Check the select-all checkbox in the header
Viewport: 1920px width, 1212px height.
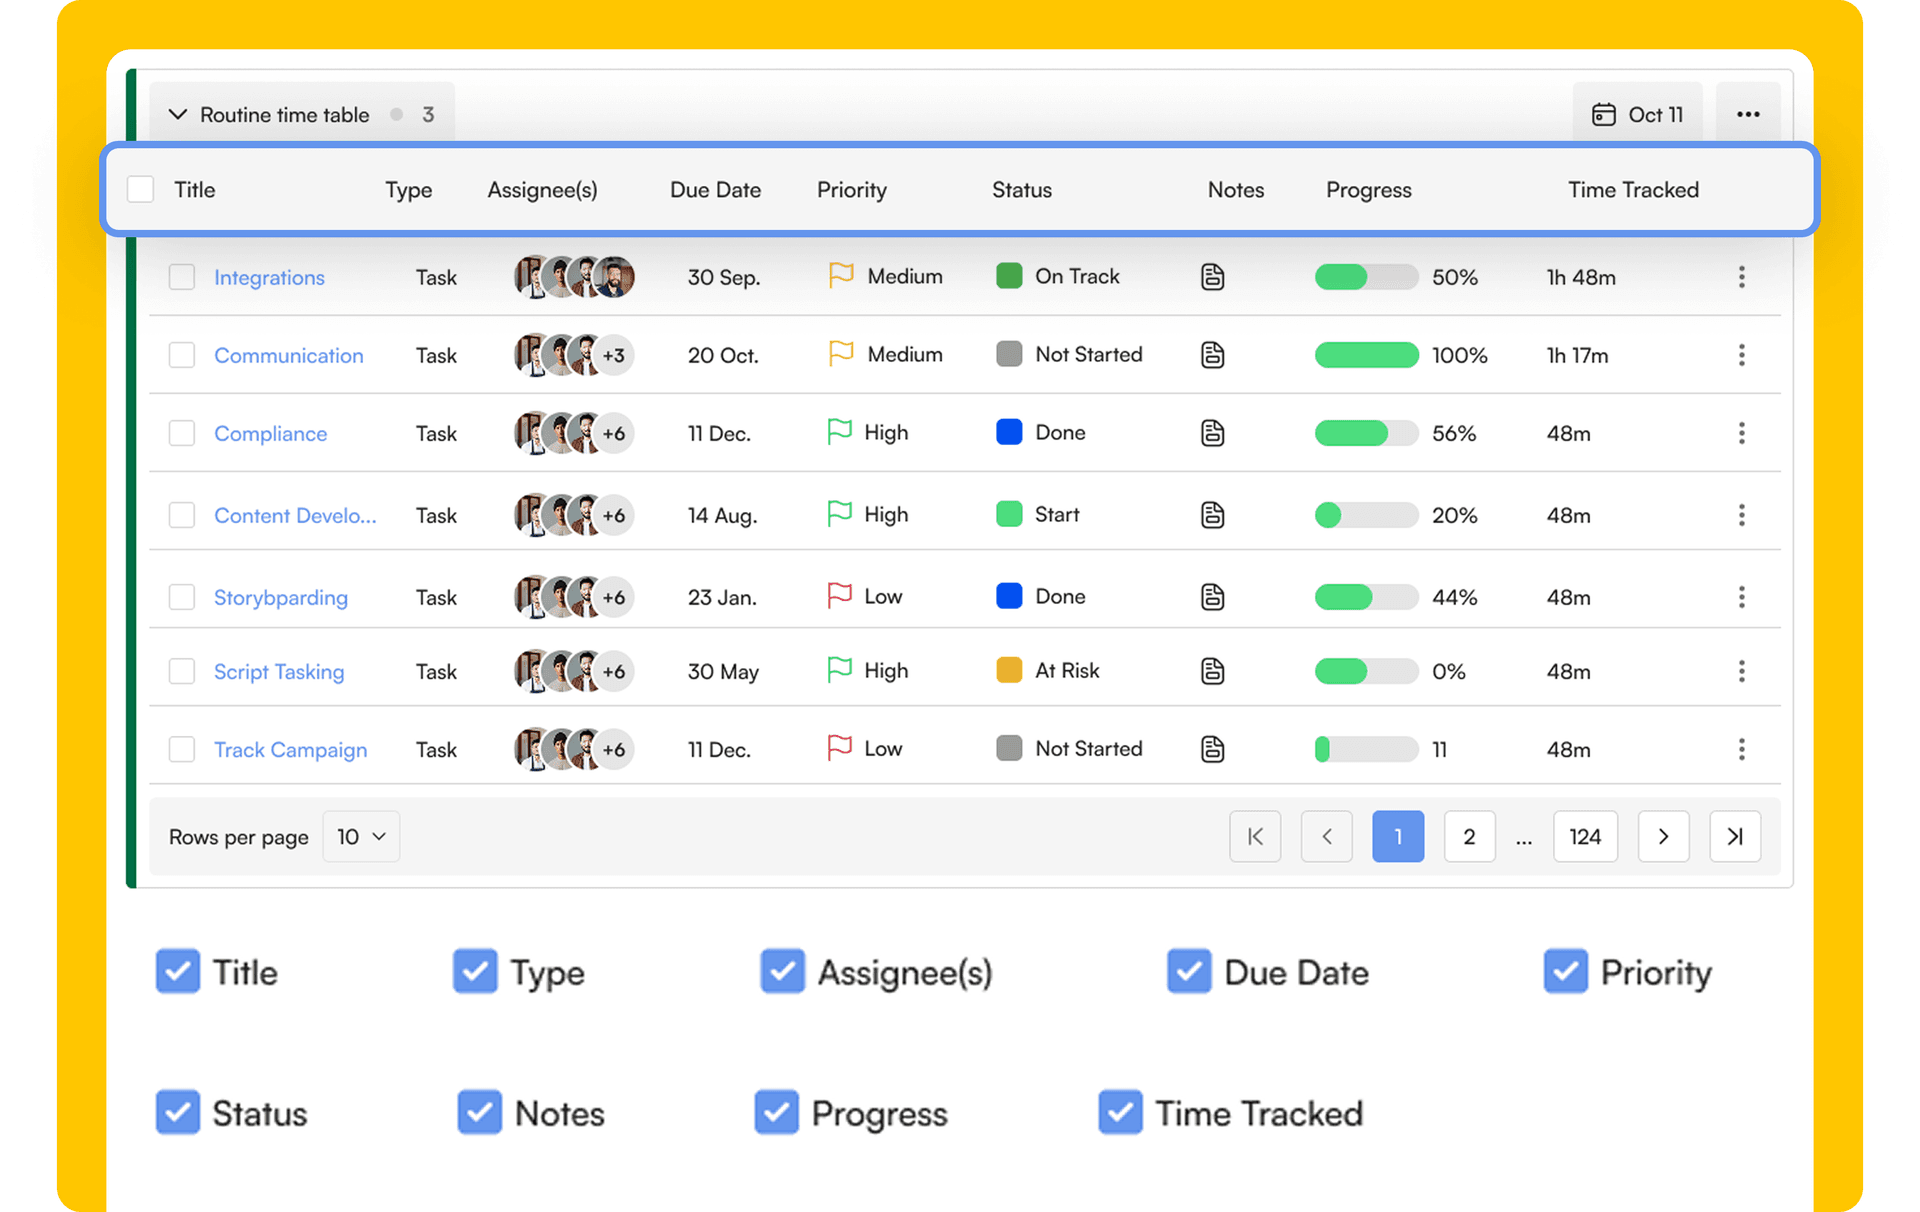point(140,189)
